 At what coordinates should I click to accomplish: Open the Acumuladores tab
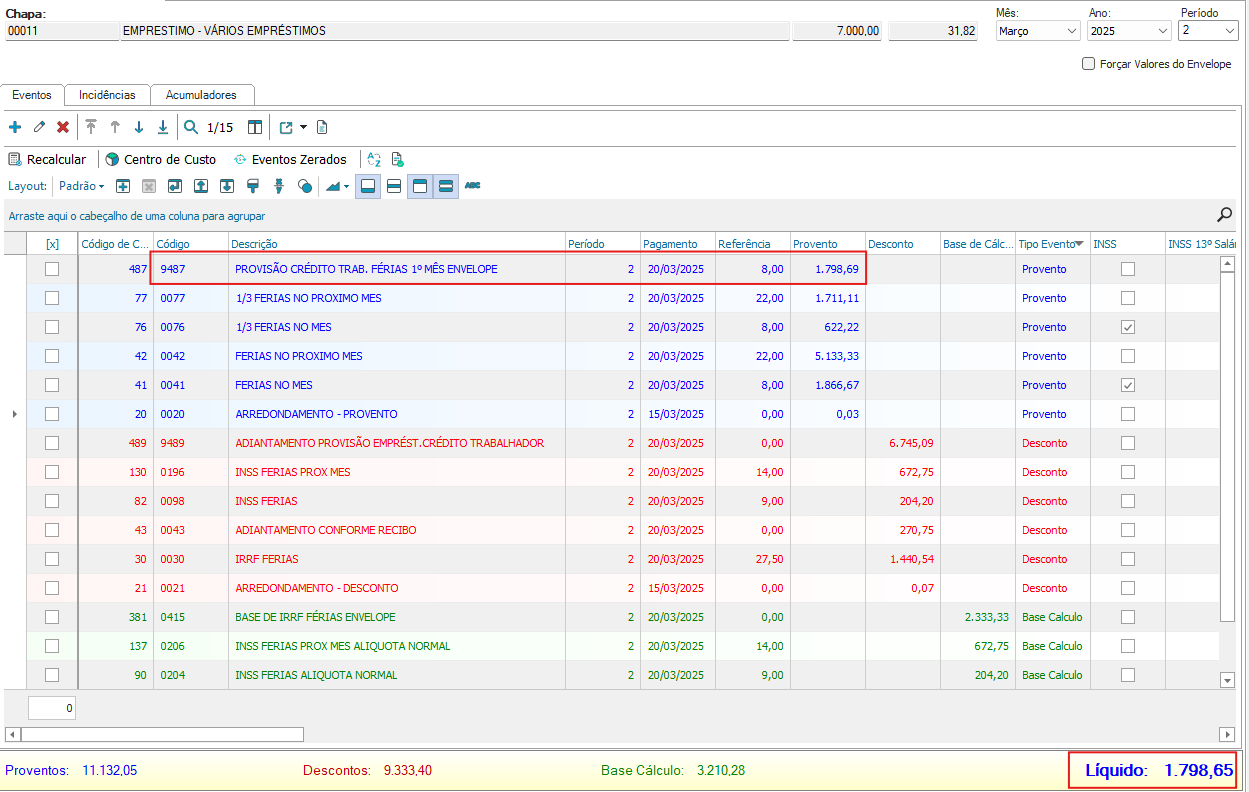pyautogui.click(x=201, y=95)
